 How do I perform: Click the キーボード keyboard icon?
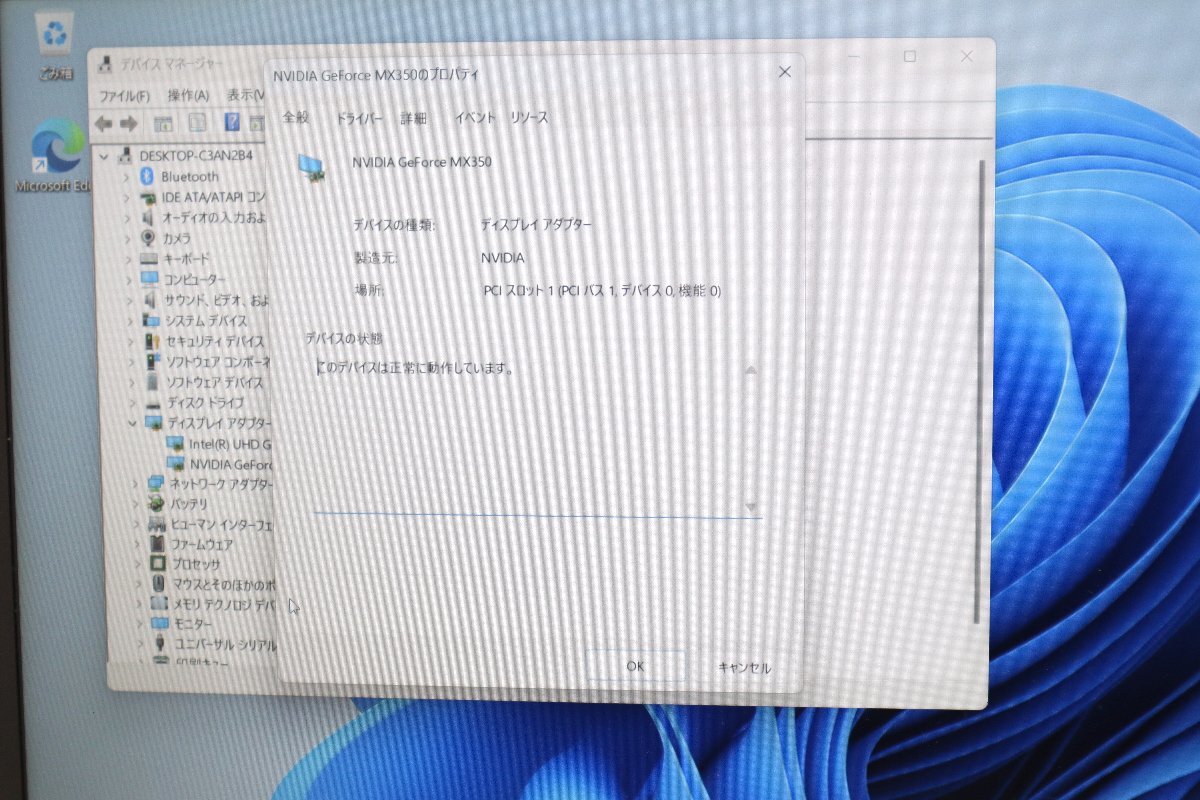pos(149,258)
